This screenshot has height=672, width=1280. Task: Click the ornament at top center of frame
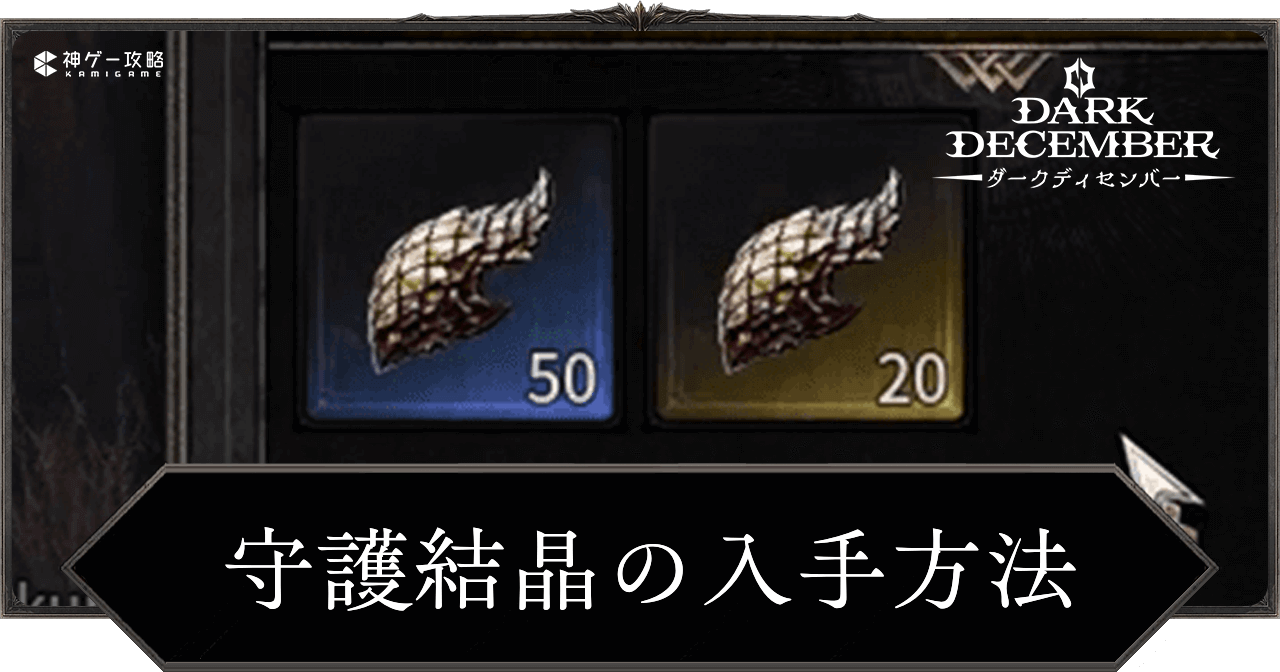[640, 13]
